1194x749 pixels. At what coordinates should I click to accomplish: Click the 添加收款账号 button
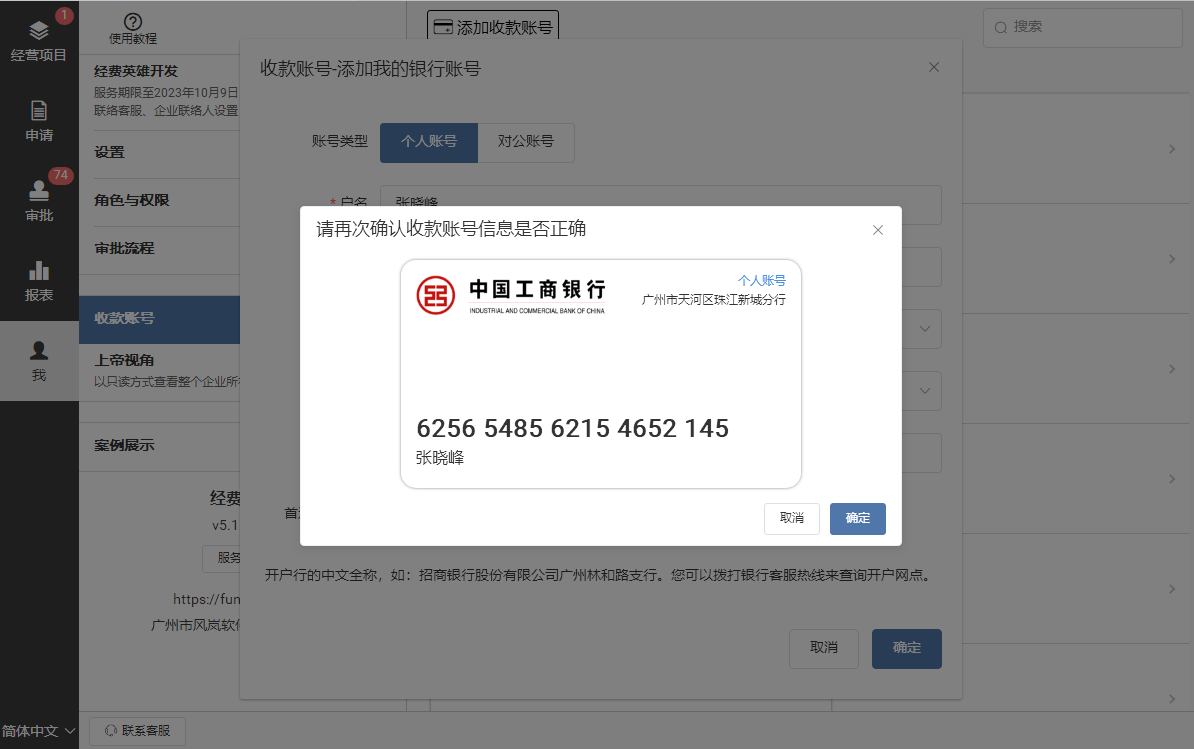pyautogui.click(x=493, y=27)
